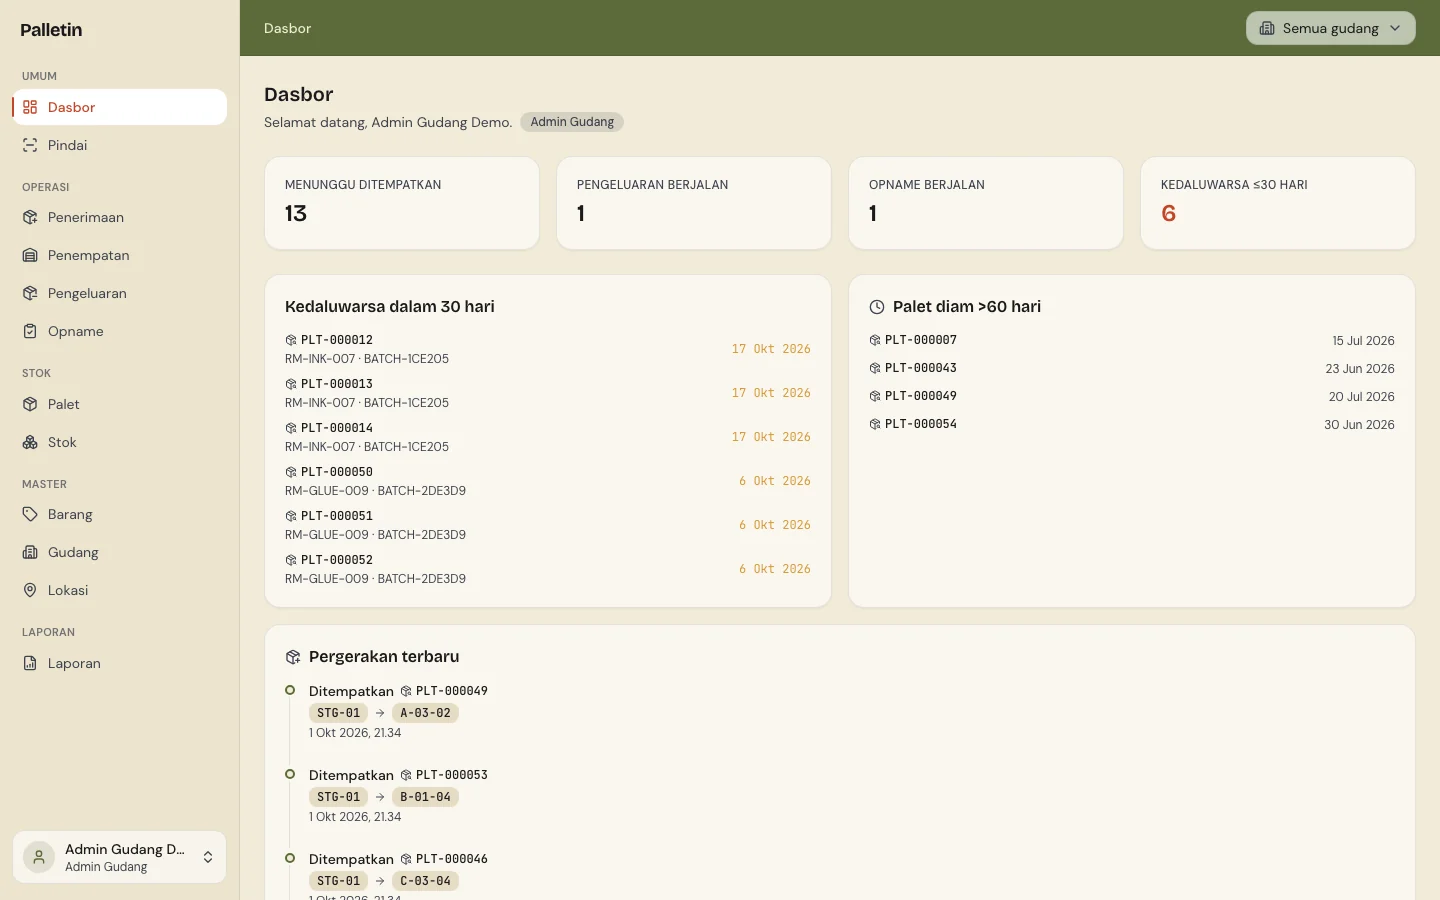Viewport: 1440px width, 900px height.
Task: Expand the Admin Gudang account menu chevrons
Action: 208,857
